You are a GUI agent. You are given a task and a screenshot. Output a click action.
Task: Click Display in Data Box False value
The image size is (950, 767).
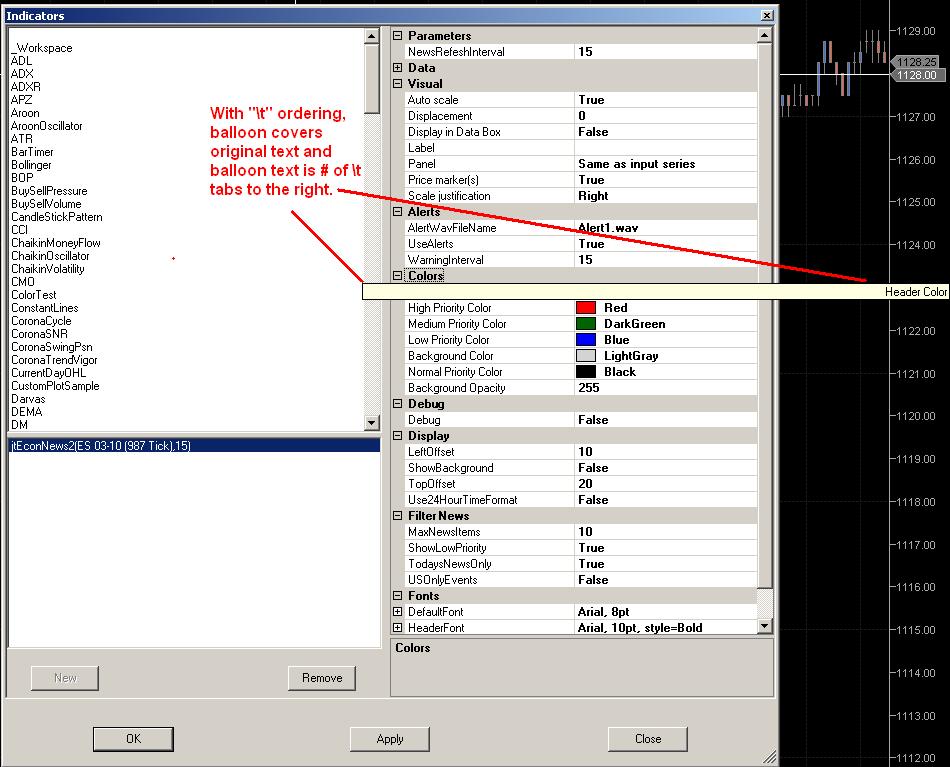pyautogui.click(x=666, y=131)
